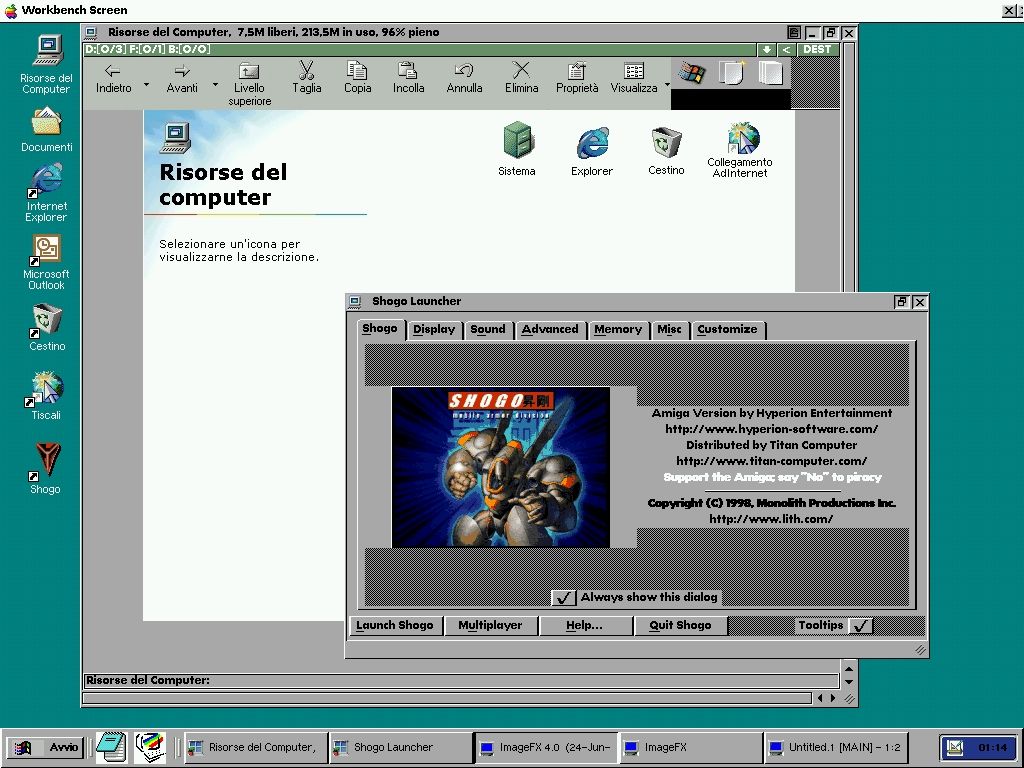
Task: Select the Cestino icon inside Risorse window
Action: pos(666,142)
